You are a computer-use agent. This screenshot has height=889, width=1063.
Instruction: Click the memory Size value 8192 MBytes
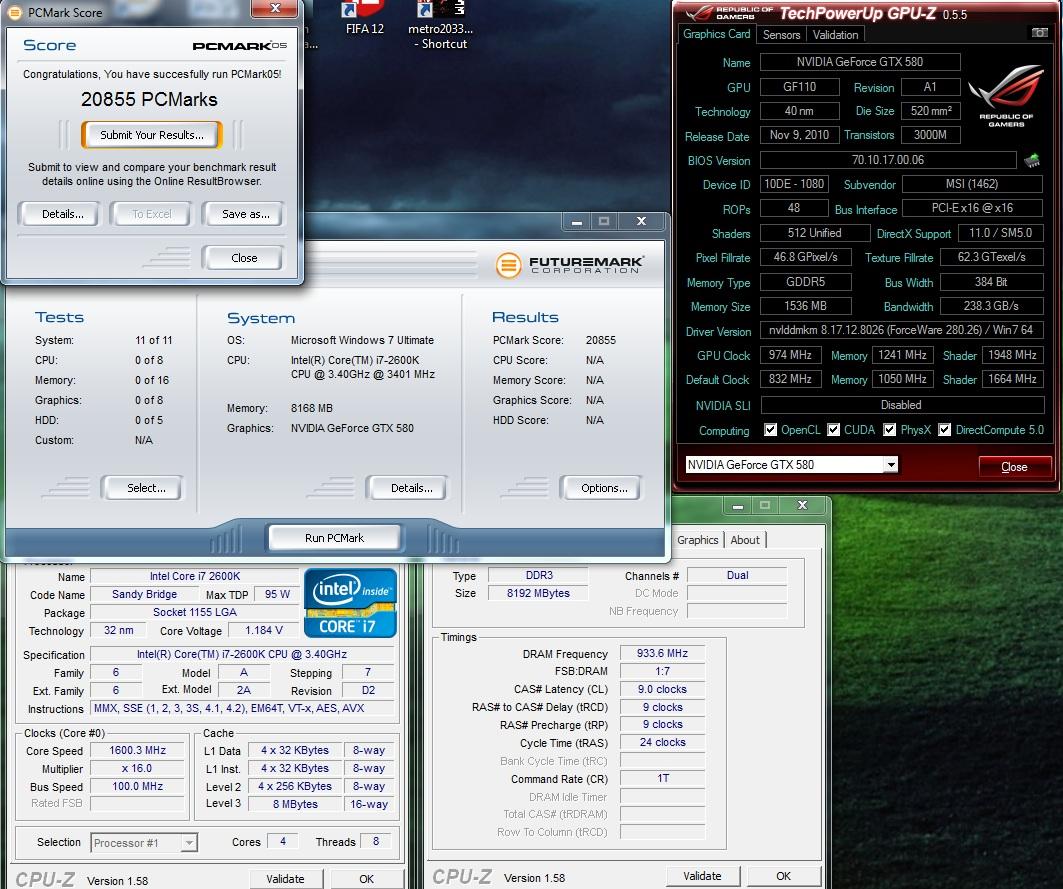(x=538, y=593)
